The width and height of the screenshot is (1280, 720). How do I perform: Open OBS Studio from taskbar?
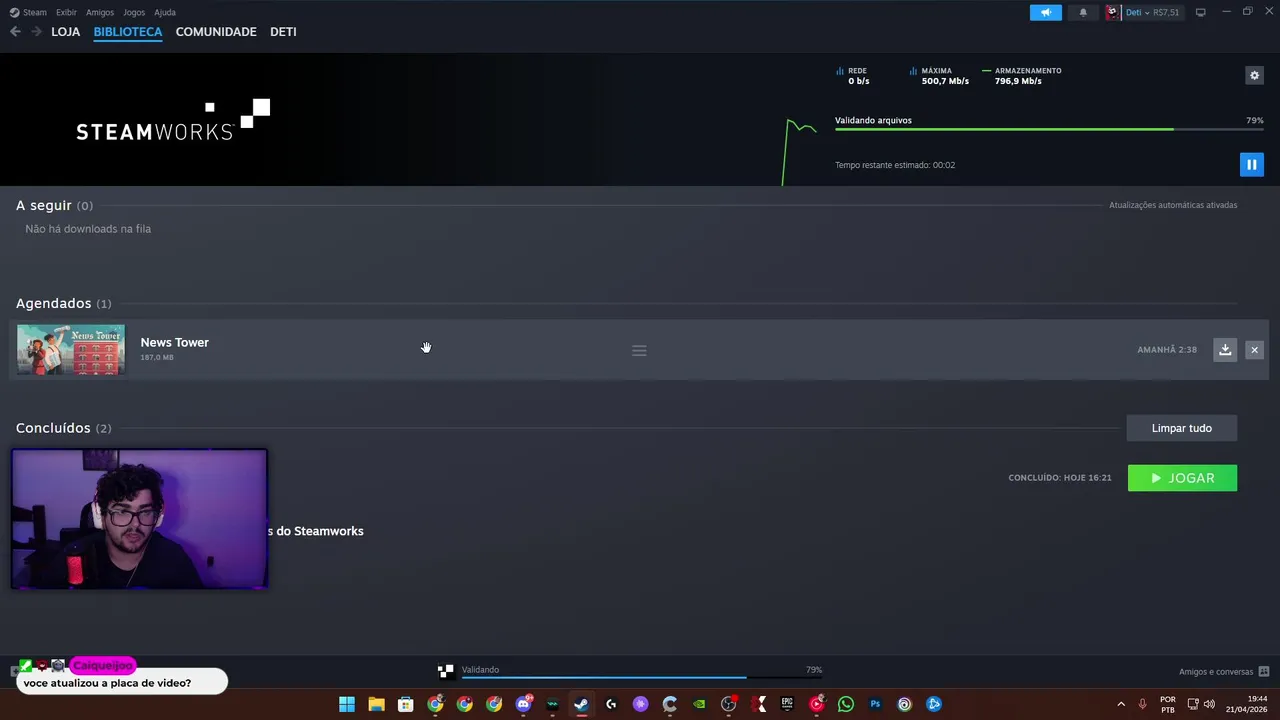point(728,704)
